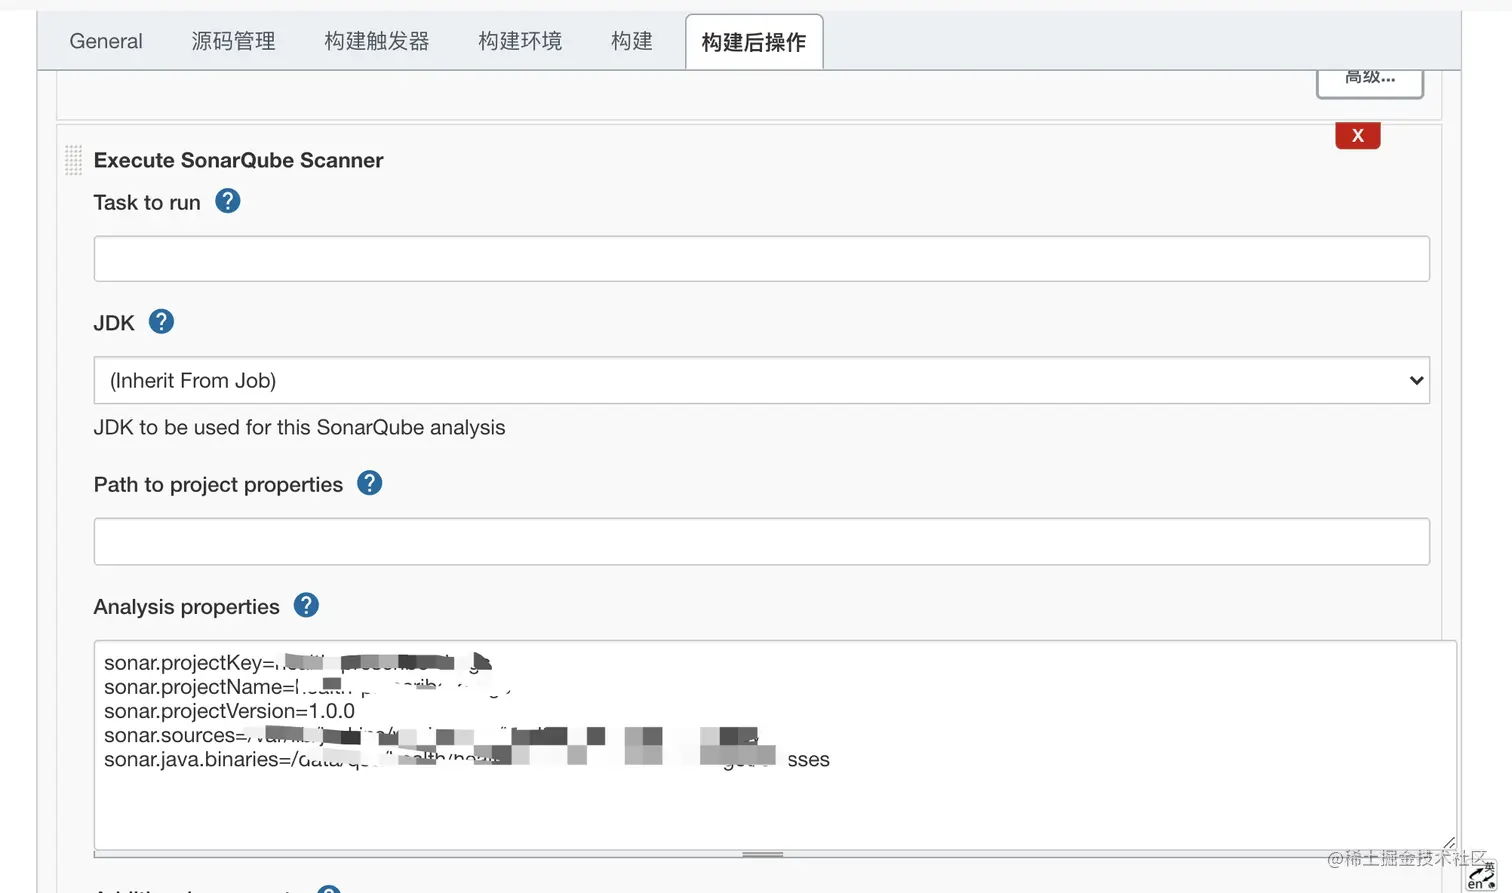Open the 构建环境 tab
This screenshot has width=1512, height=893.
coord(519,41)
